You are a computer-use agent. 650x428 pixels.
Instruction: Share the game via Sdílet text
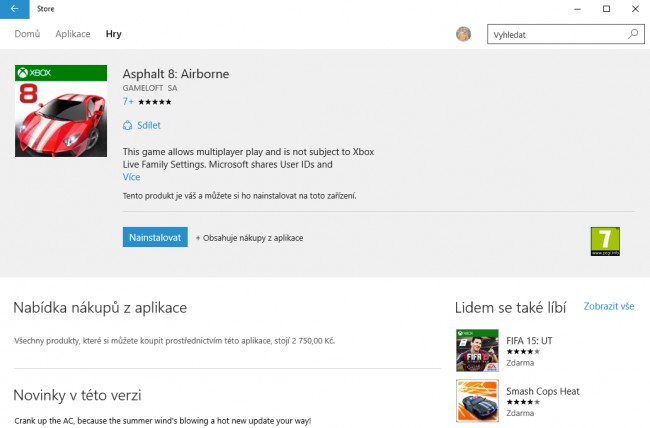point(149,125)
